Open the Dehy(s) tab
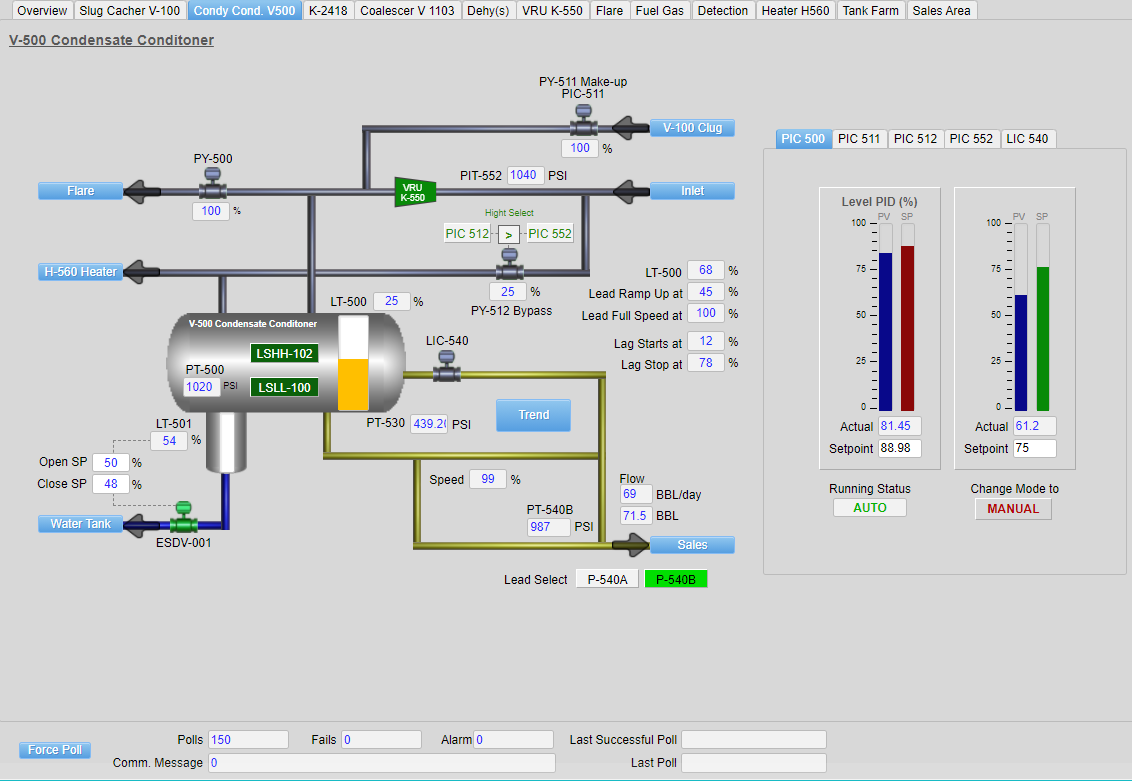The width and height of the screenshot is (1132, 781). pyautogui.click(x=488, y=11)
